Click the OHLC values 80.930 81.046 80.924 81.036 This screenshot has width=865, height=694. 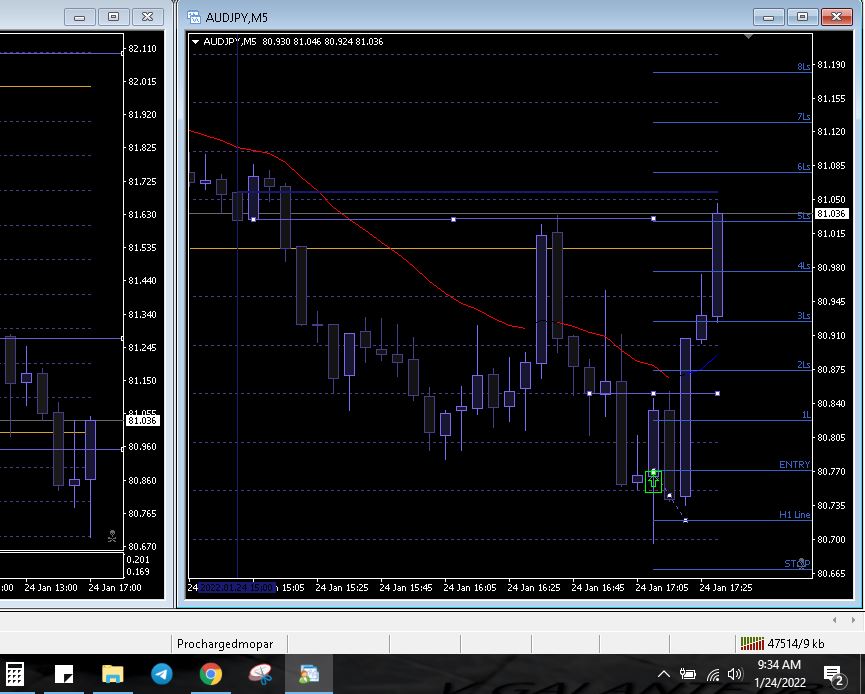coord(323,41)
